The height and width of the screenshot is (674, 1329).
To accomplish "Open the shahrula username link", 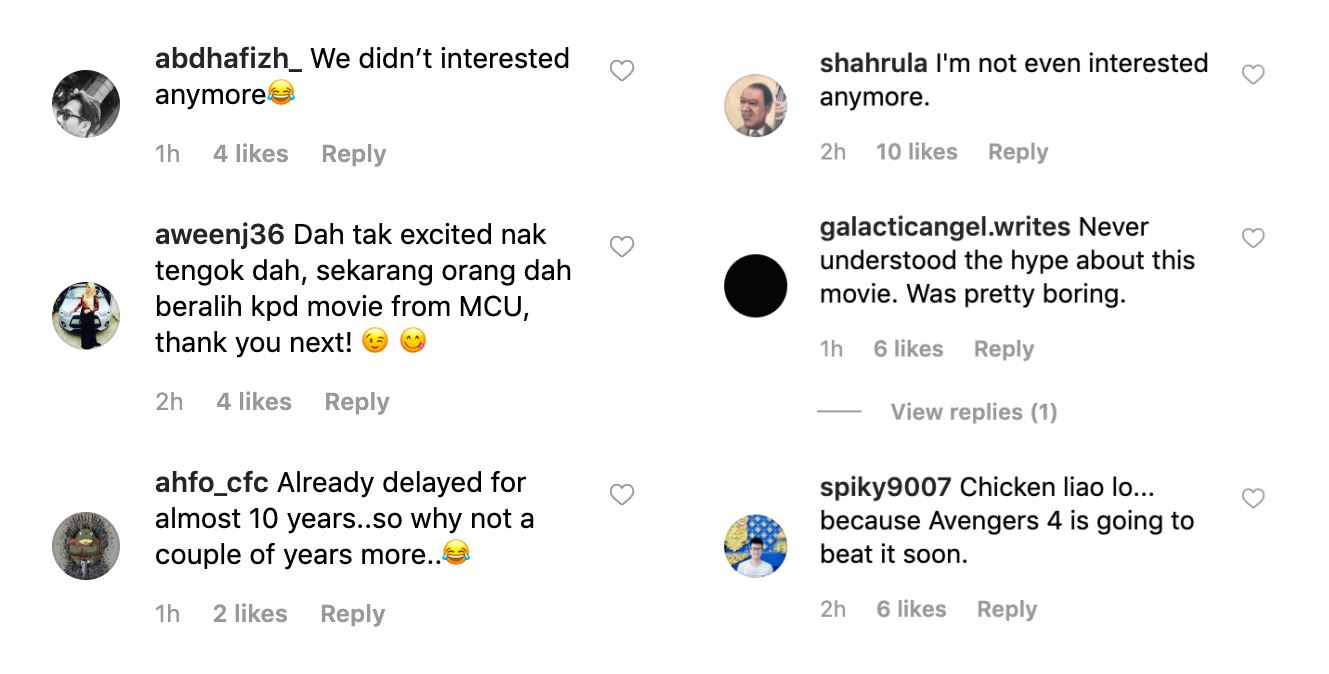I will coord(873,64).
